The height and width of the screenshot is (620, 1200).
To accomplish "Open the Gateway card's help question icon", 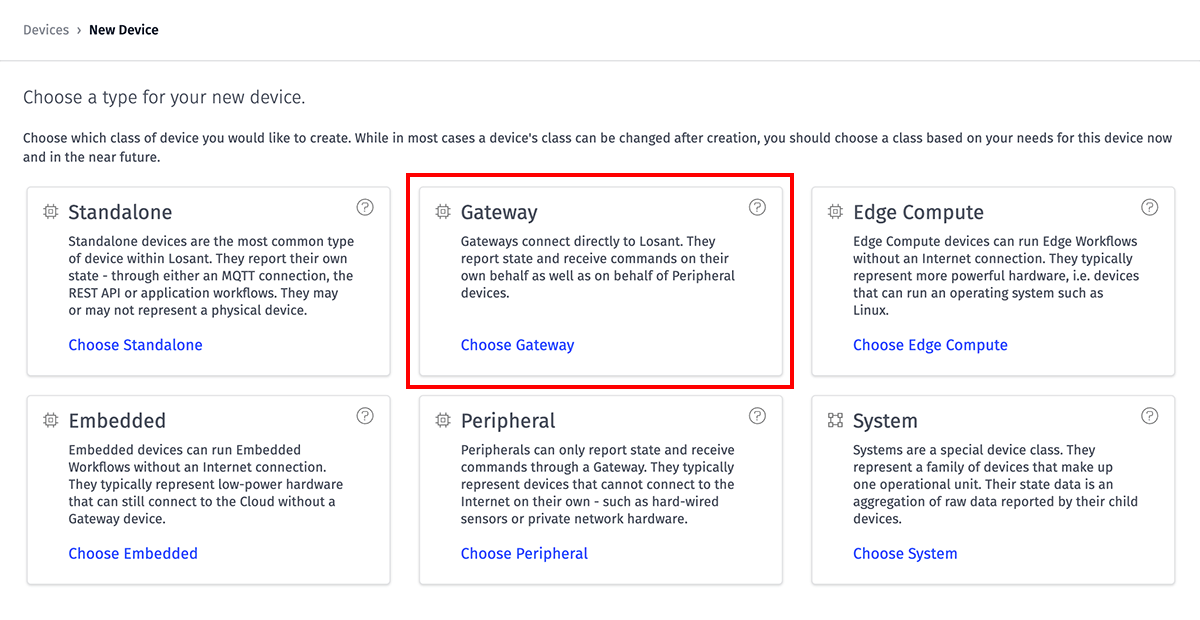I will [x=757, y=207].
